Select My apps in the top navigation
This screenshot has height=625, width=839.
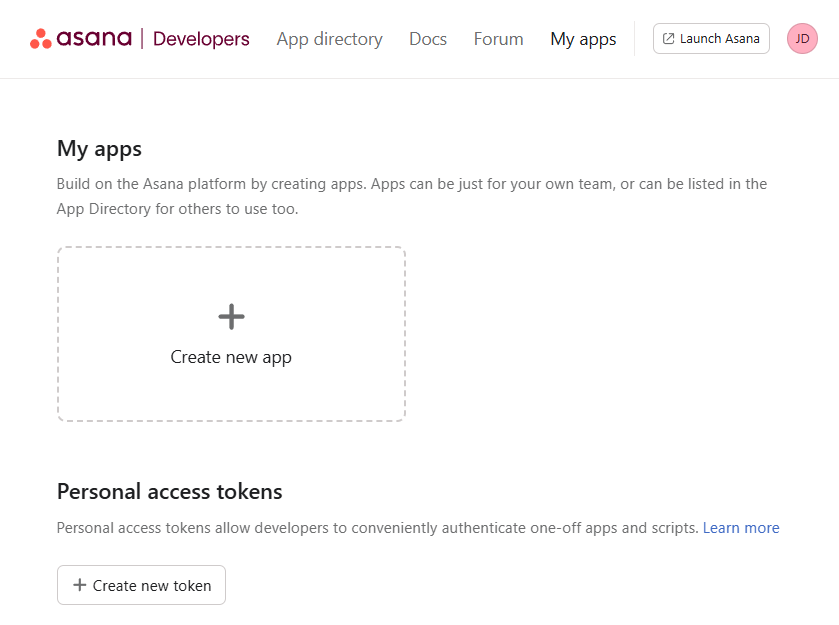click(583, 39)
